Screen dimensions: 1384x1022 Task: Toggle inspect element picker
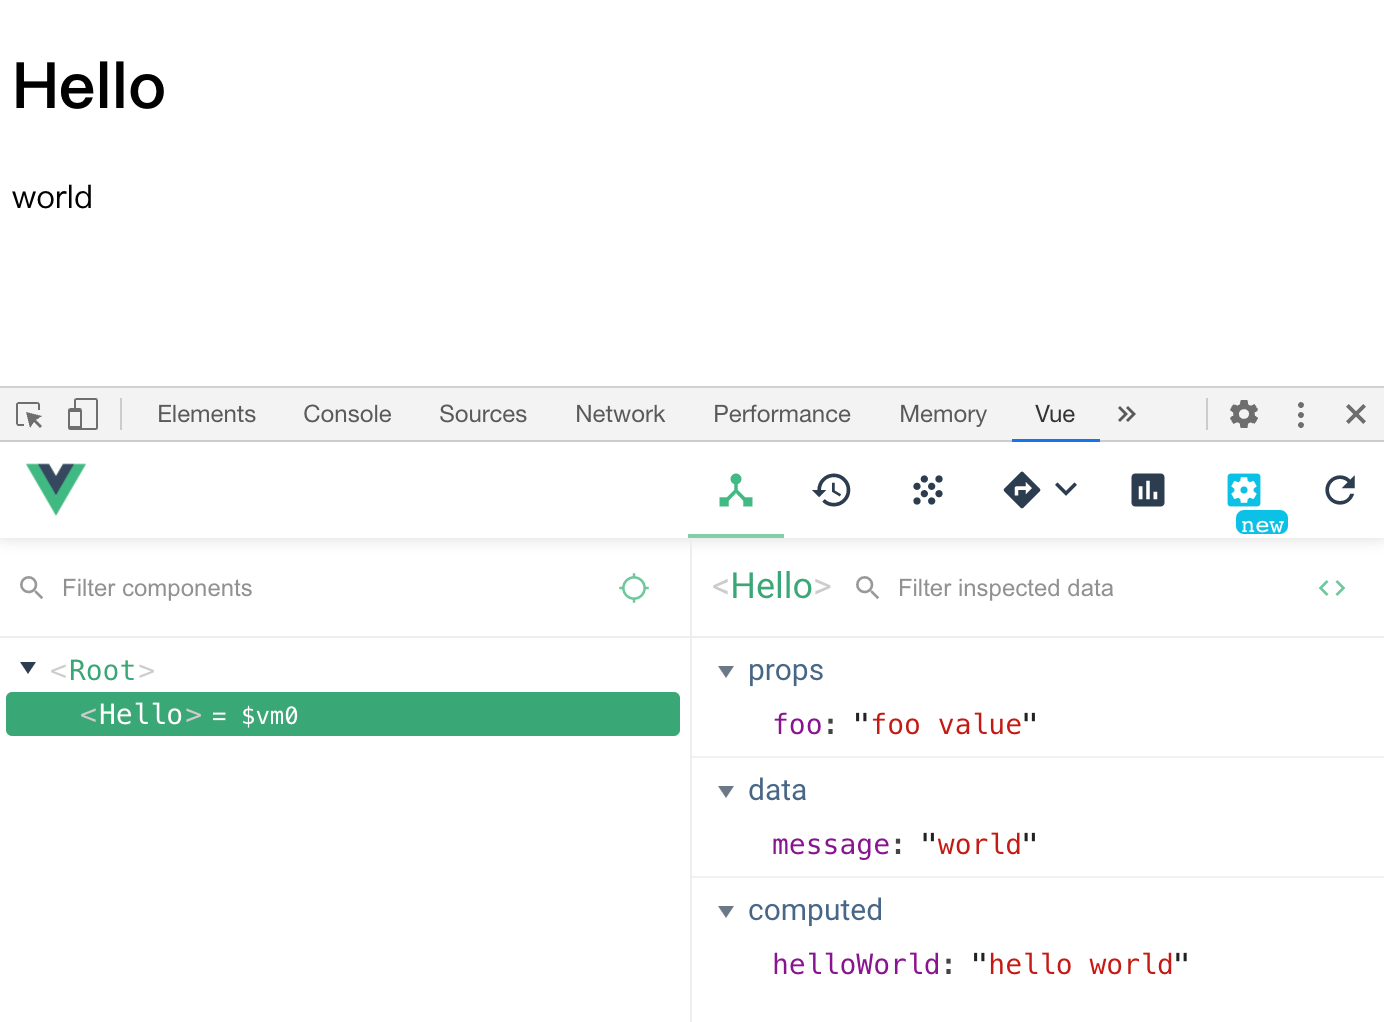pyautogui.click(x=30, y=414)
